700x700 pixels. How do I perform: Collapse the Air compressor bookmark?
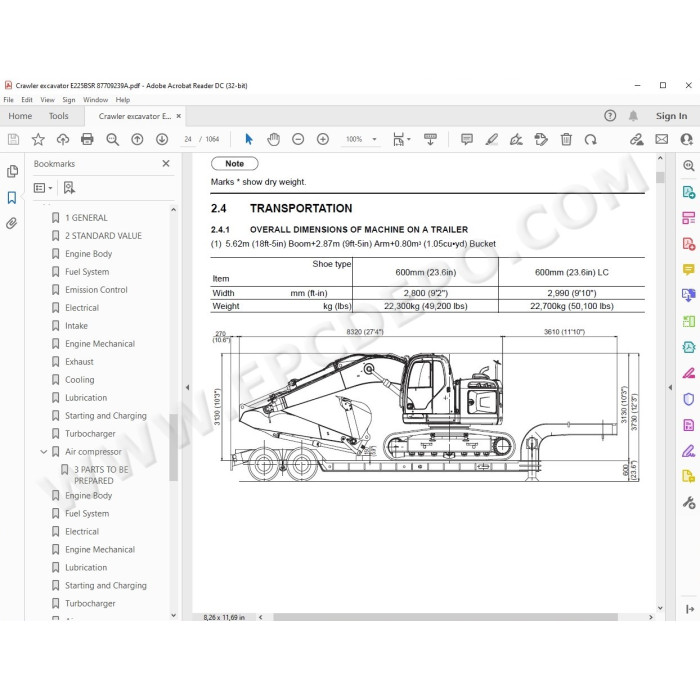[x=43, y=452]
